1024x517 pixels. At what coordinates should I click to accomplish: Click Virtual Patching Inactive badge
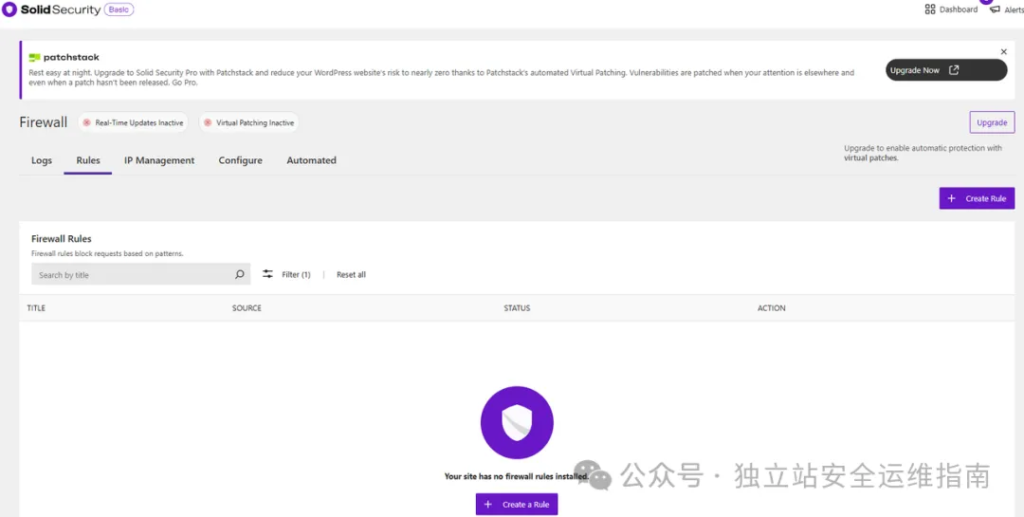click(249, 123)
